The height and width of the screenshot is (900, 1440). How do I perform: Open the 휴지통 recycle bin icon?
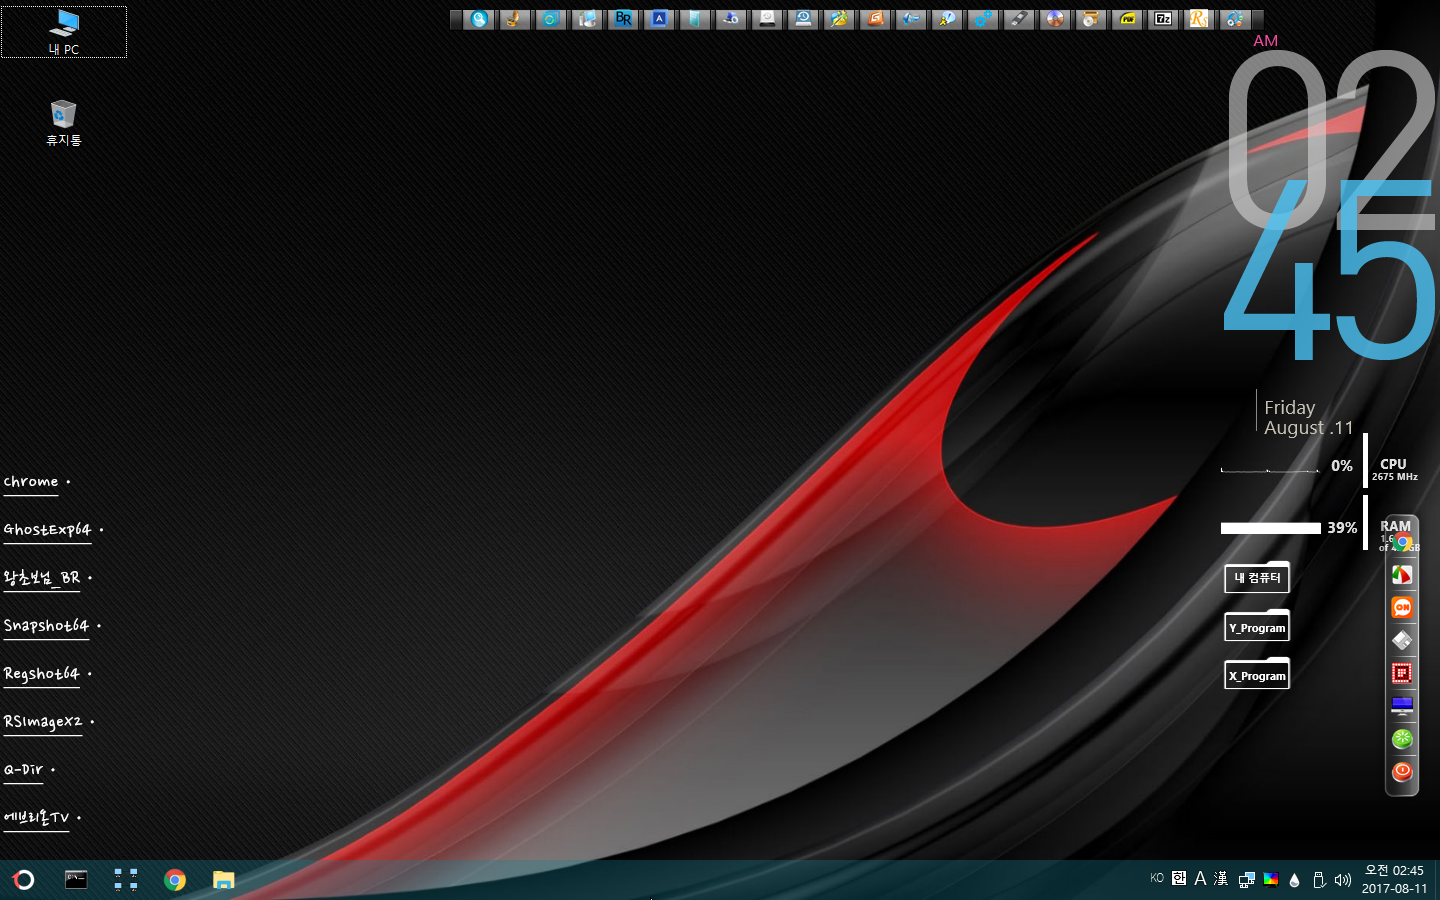point(63,122)
